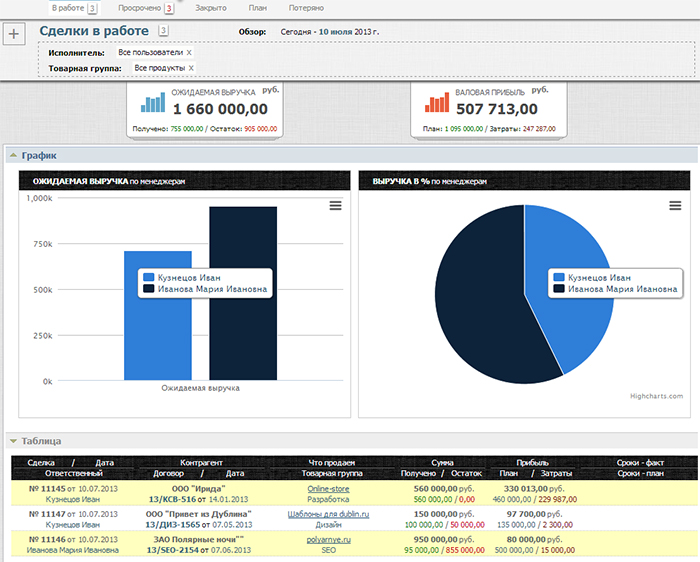Click the 'Прибыль' column header
Screen dimensions: 700x562
532,463
